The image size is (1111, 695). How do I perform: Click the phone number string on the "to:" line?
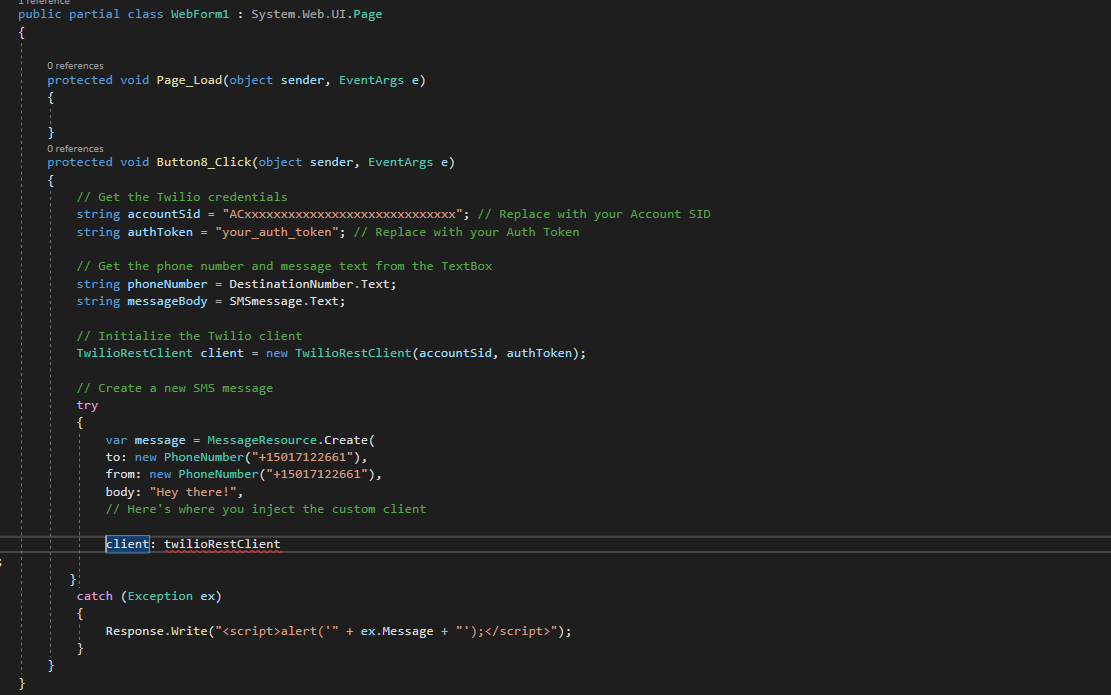click(x=303, y=457)
